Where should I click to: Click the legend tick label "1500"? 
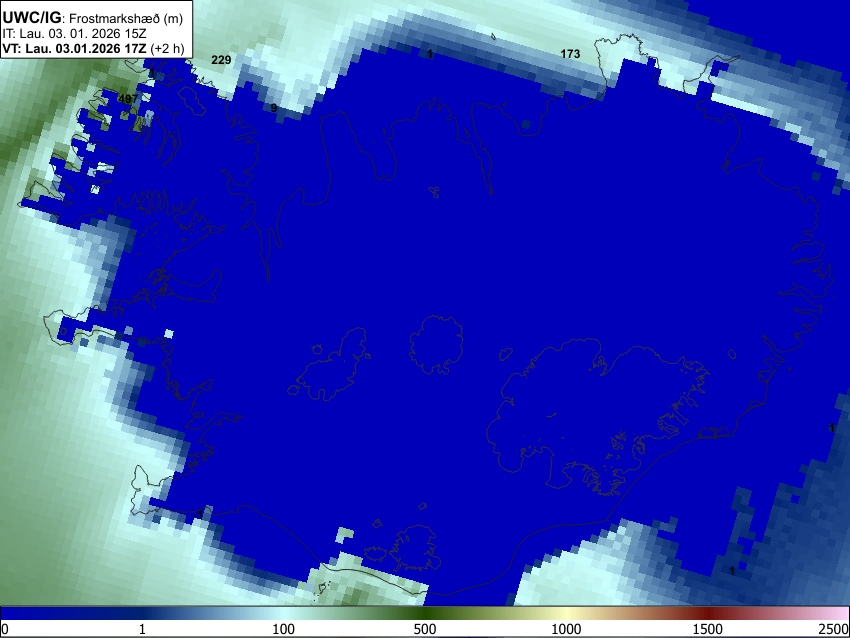click(708, 629)
